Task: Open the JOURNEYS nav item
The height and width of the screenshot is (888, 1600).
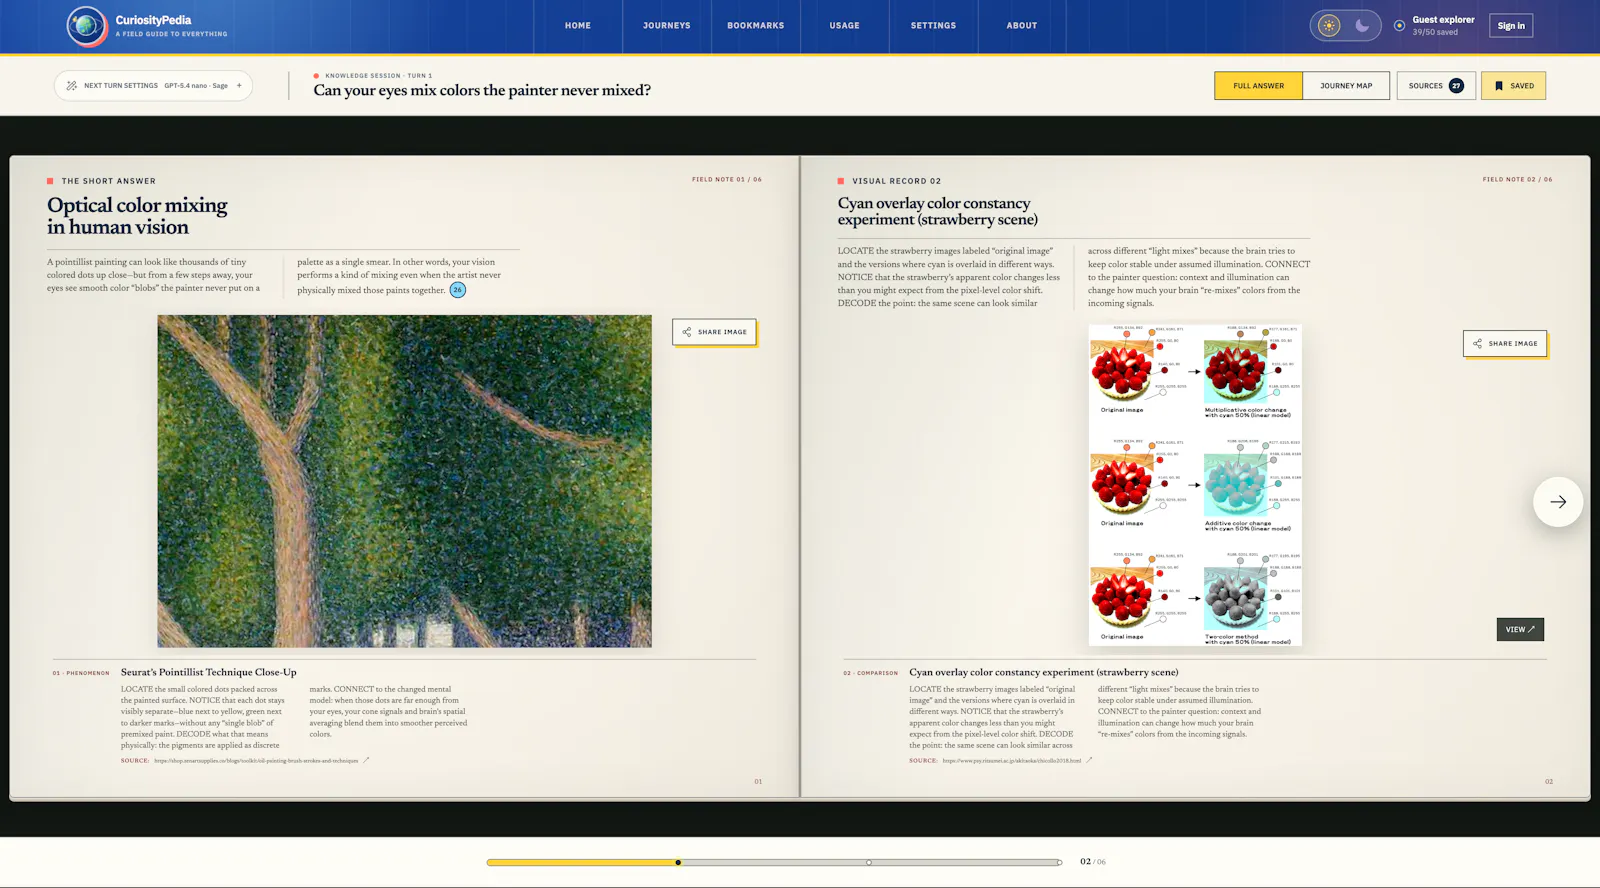Action: [667, 26]
